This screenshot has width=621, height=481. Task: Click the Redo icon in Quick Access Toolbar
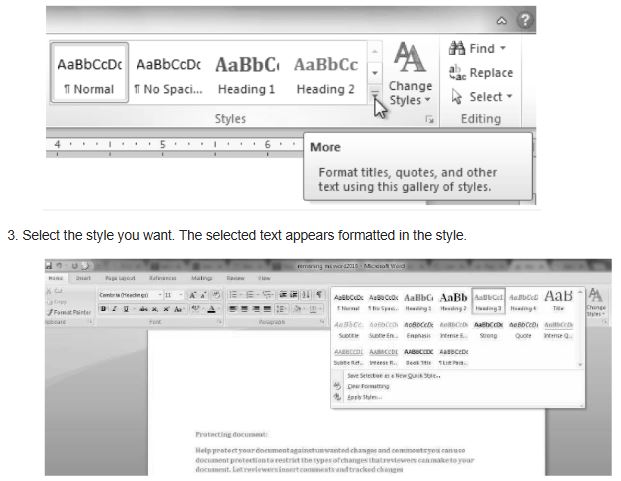pyautogui.click(x=74, y=265)
